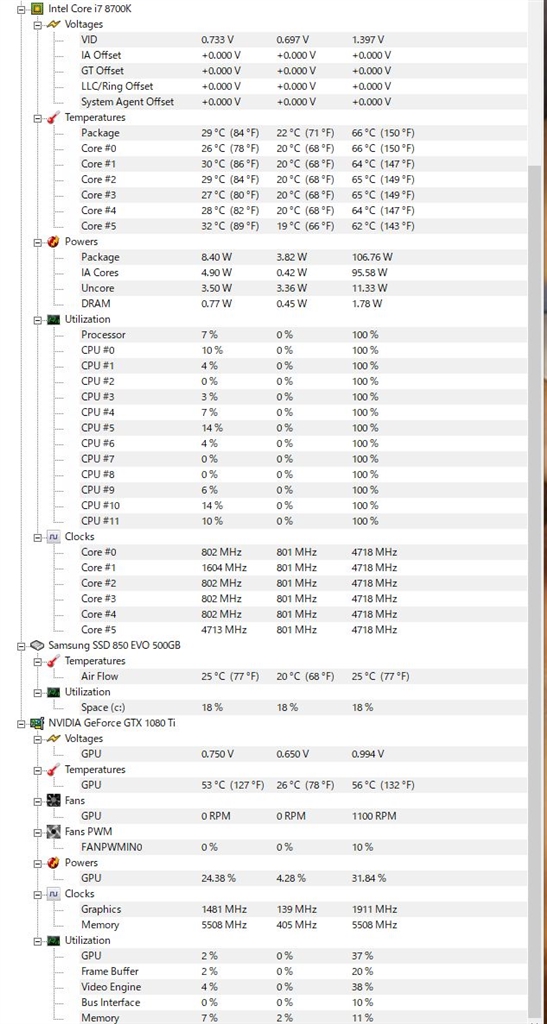
Task: Click the CPU Voltages lightning icon
Action: click(x=54, y=24)
